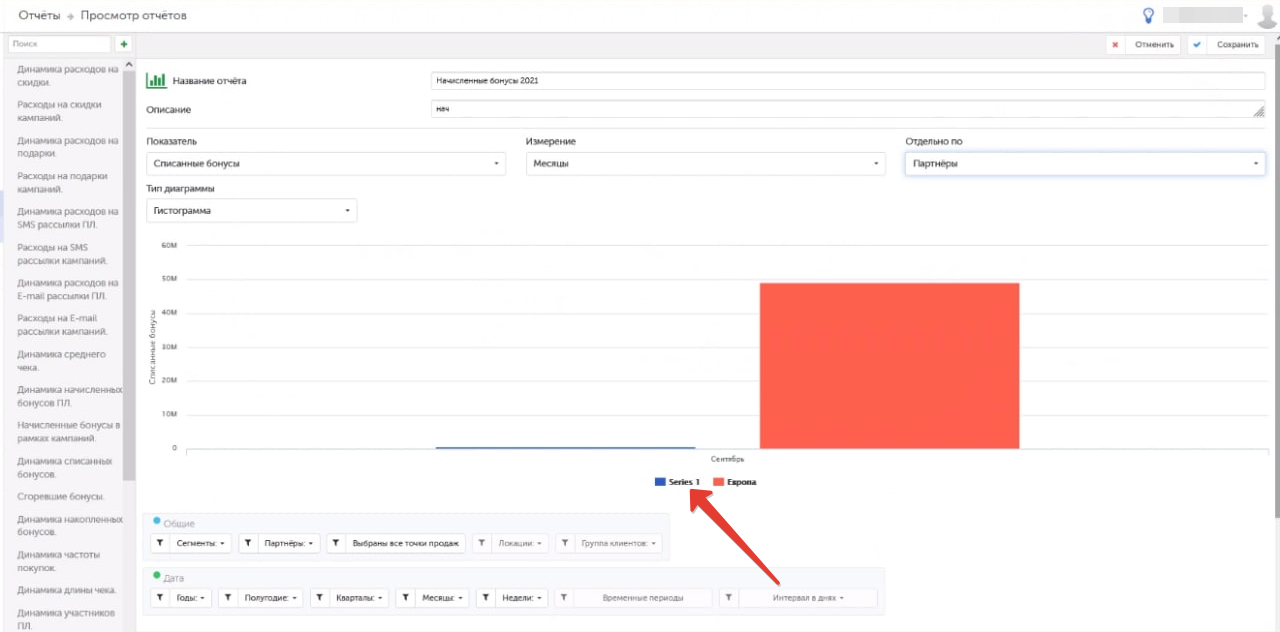Click the filter icon next to Партнёры filter
Screen dimensions: 1280x632
click(249, 543)
